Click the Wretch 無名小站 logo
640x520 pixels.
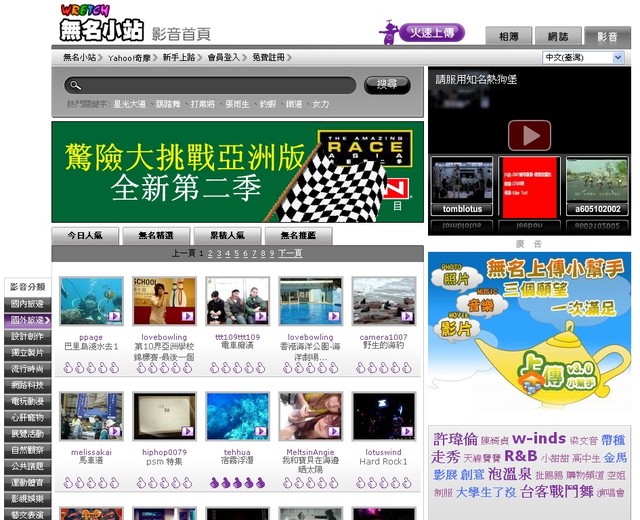coord(102,23)
